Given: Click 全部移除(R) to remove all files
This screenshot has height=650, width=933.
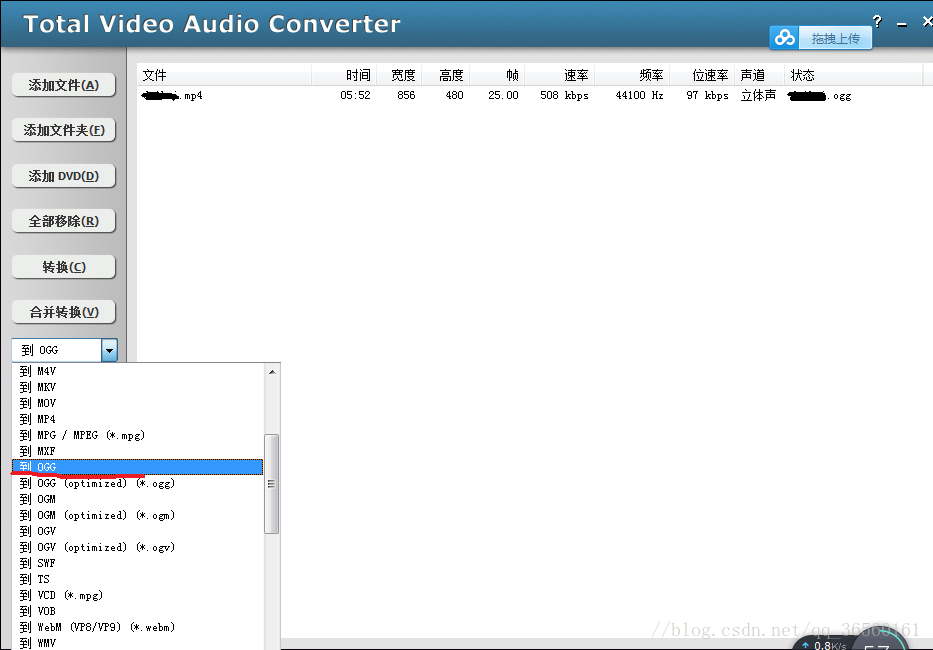Looking at the screenshot, I should click(x=64, y=221).
